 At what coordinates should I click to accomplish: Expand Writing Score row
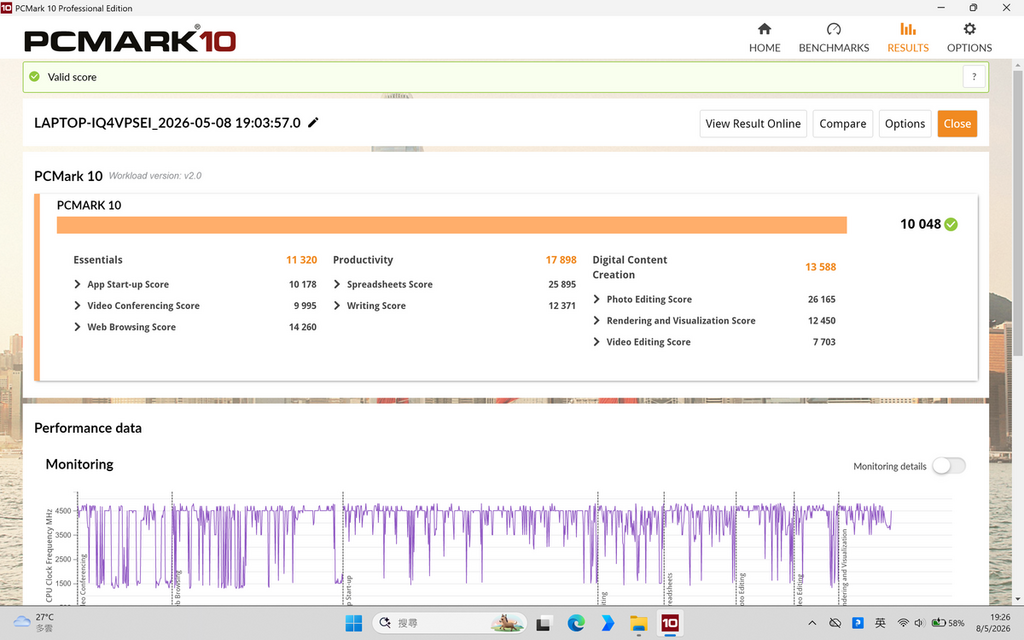(337, 306)
